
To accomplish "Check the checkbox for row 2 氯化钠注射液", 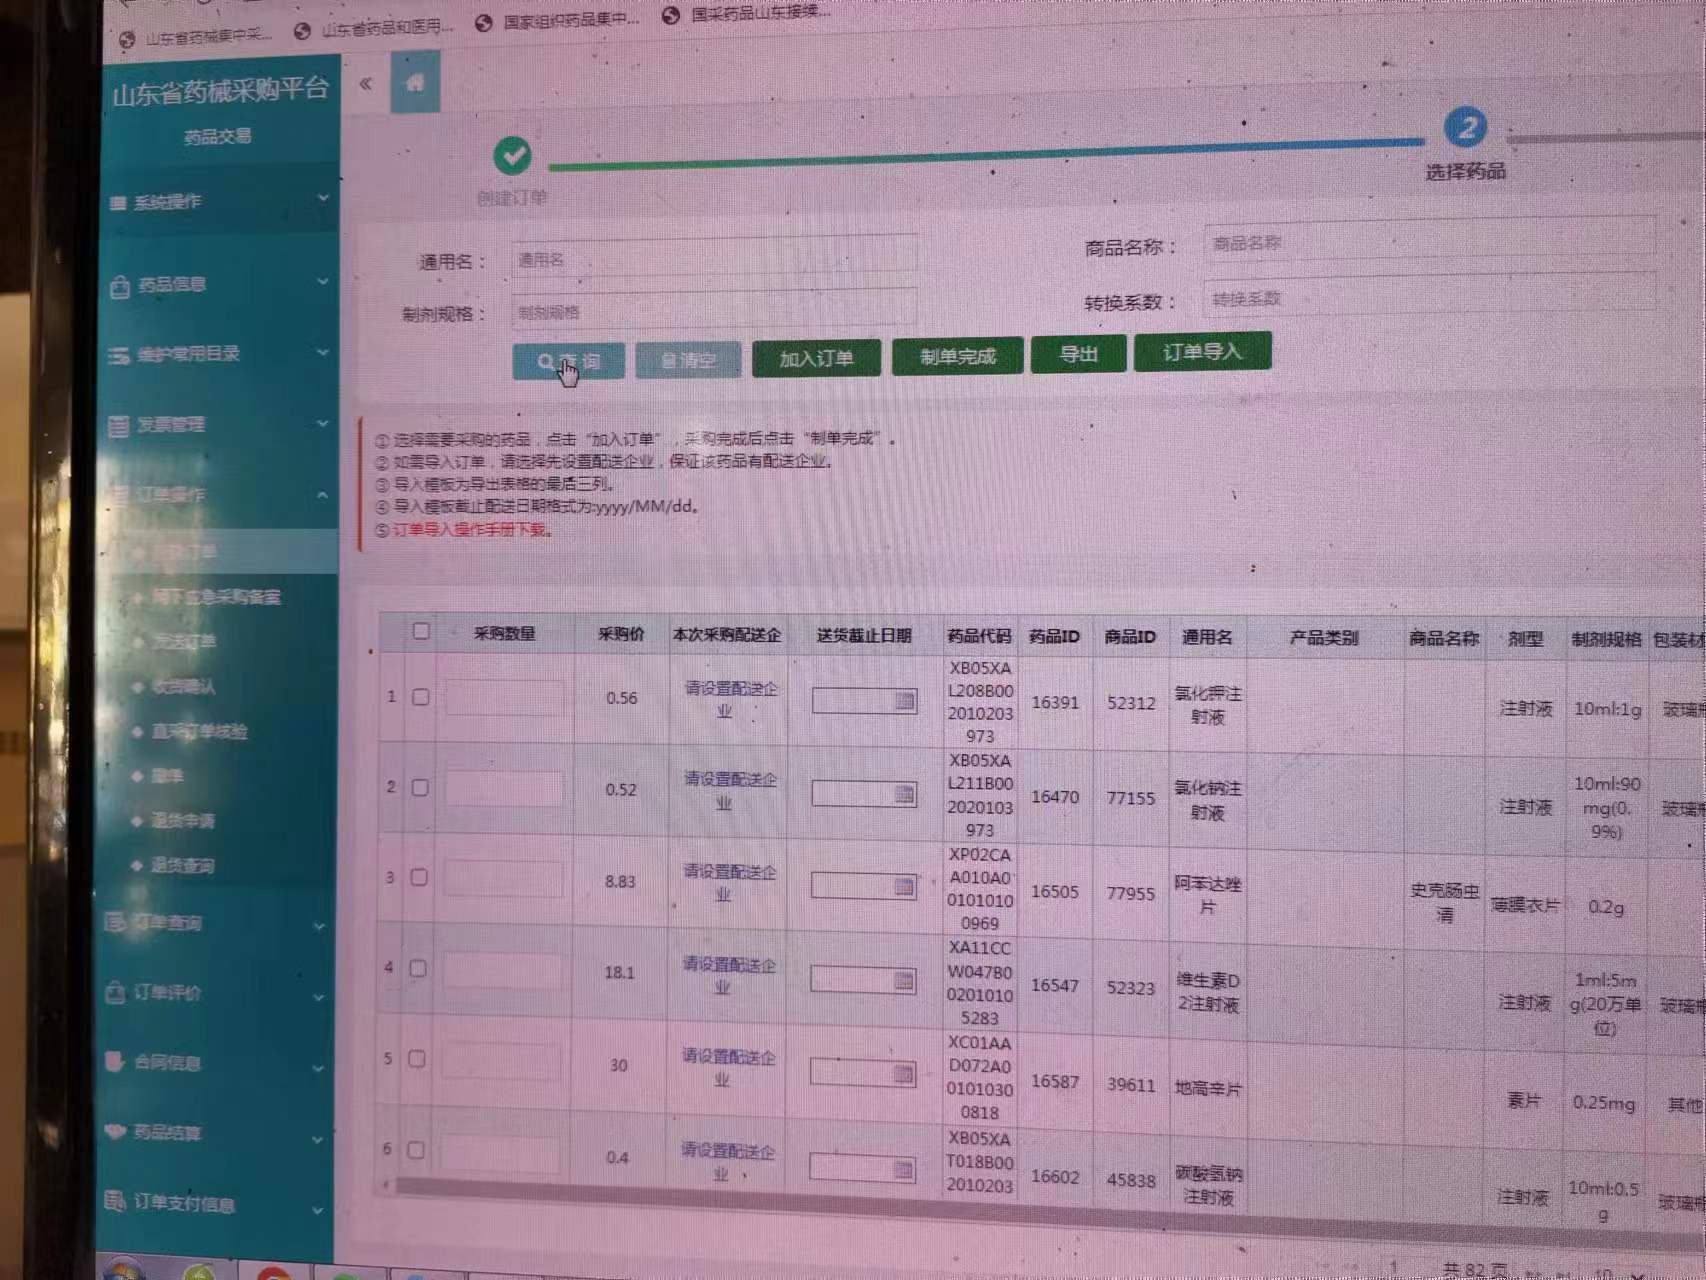I will (420, 788).
